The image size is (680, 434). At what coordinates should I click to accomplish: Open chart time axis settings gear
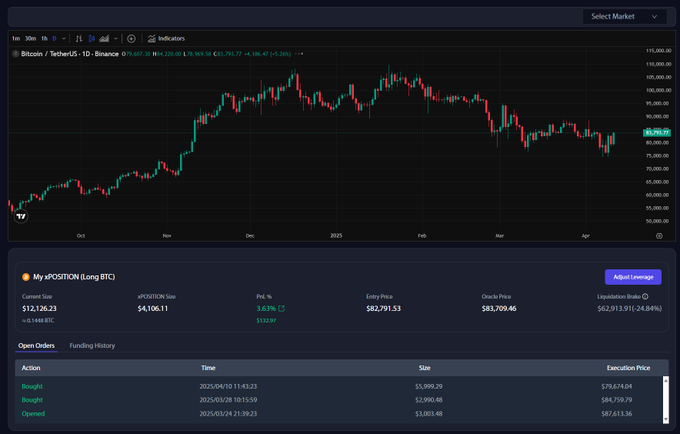click(x=659, y=235)
